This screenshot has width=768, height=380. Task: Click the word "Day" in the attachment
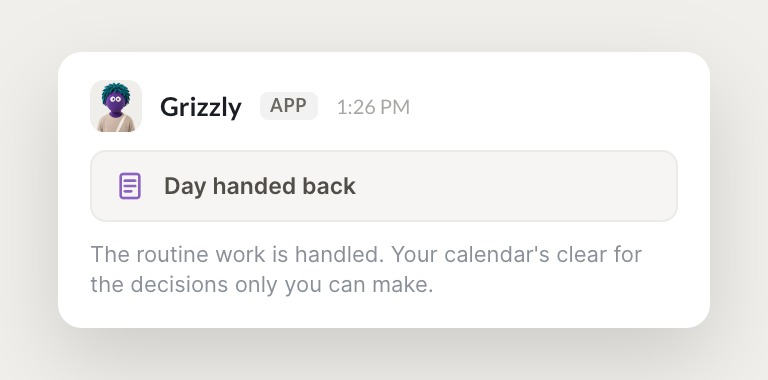pyautogui.click(x=185, y=187)
